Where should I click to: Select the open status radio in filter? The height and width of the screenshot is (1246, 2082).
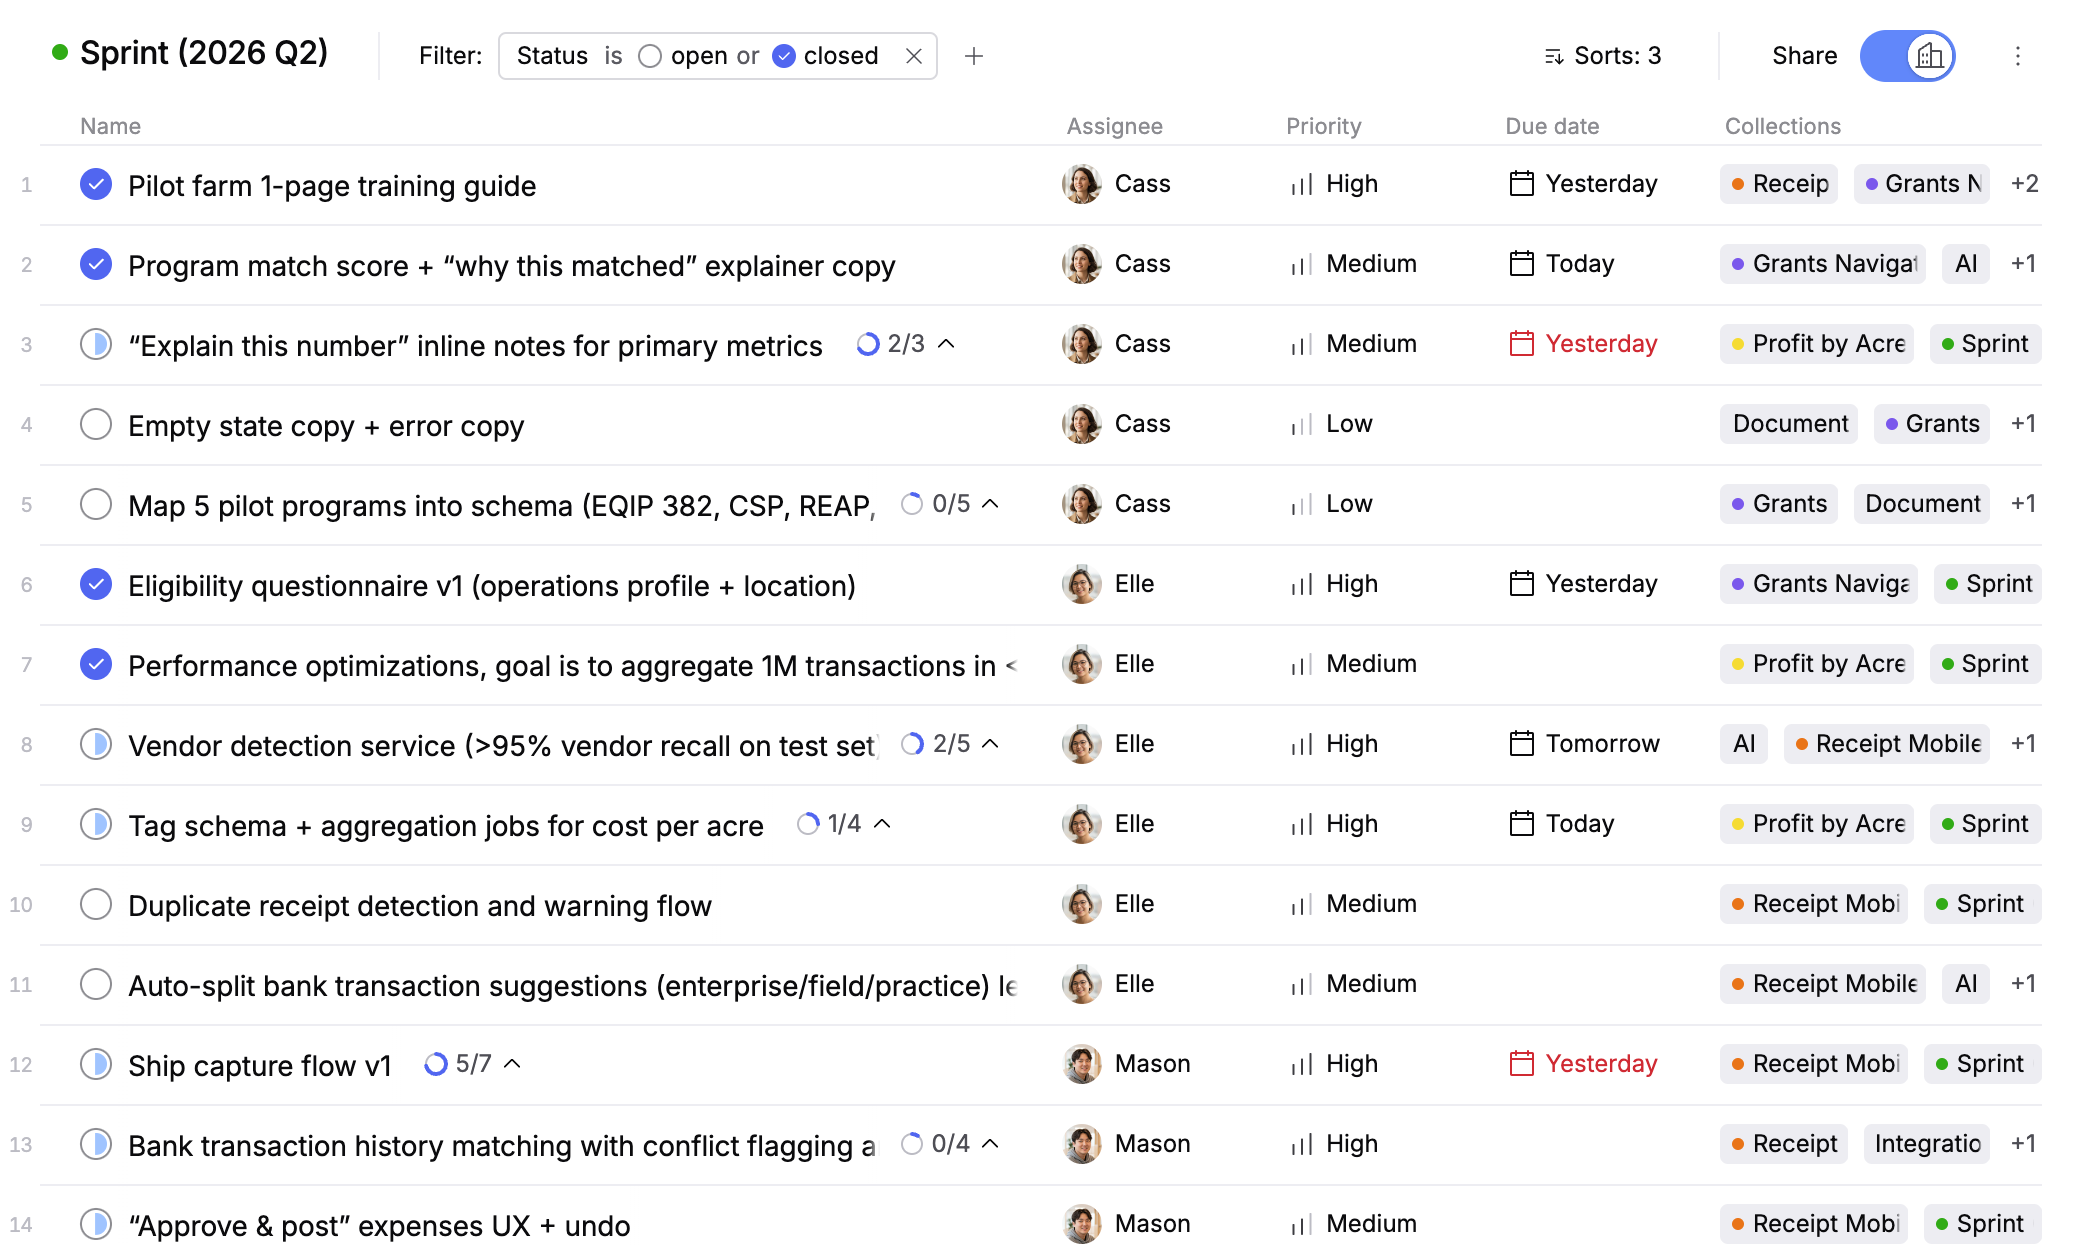(650, 56)
